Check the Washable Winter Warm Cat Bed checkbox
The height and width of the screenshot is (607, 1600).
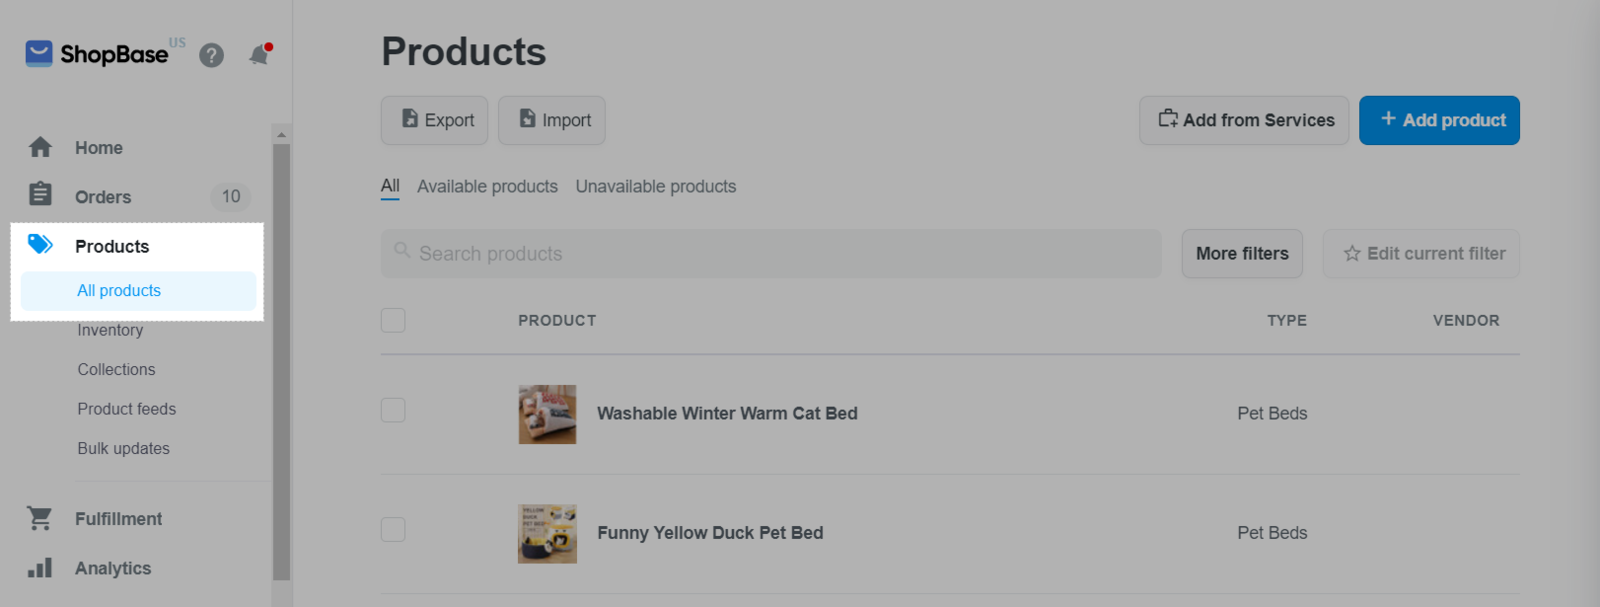393,410
